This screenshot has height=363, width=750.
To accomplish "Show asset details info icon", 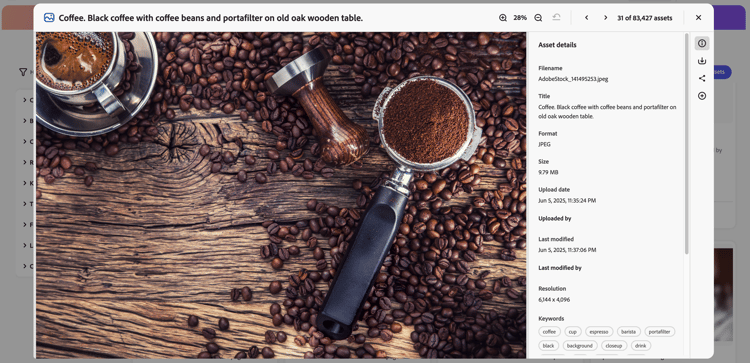I will [702, 44].
